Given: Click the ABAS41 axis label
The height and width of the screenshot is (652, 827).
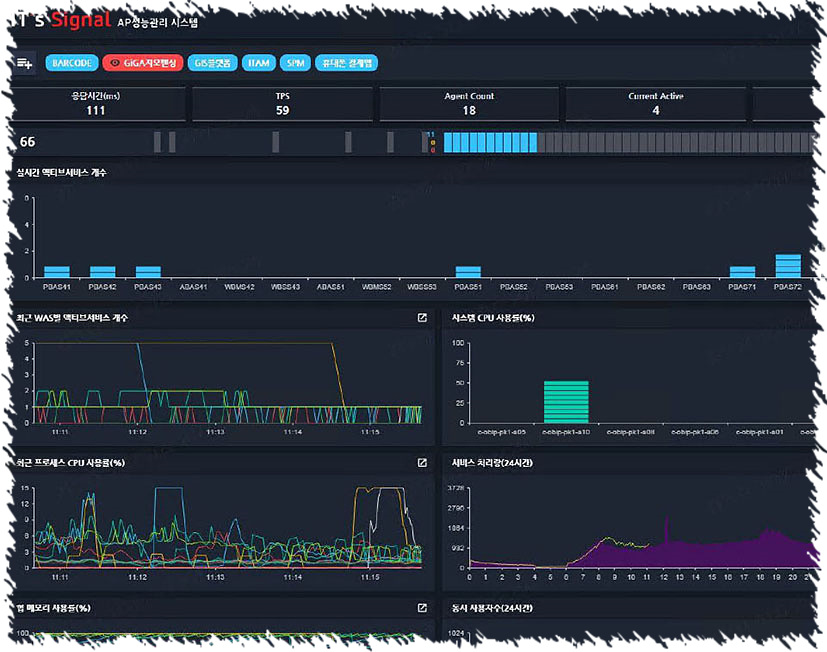Looking at the screenshot, I should 194,287.
